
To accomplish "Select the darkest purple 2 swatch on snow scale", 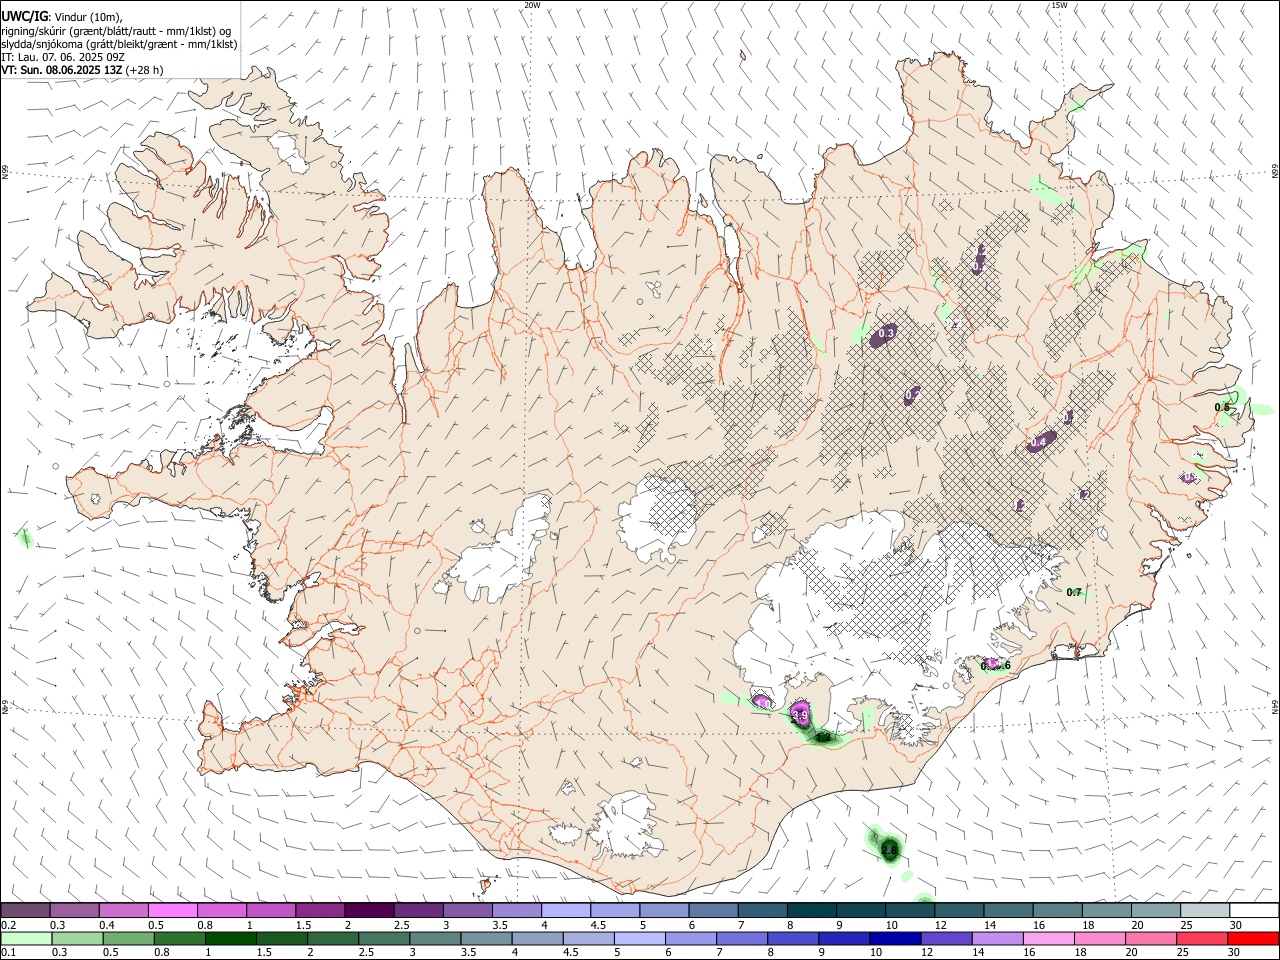I will pos(369,911).
